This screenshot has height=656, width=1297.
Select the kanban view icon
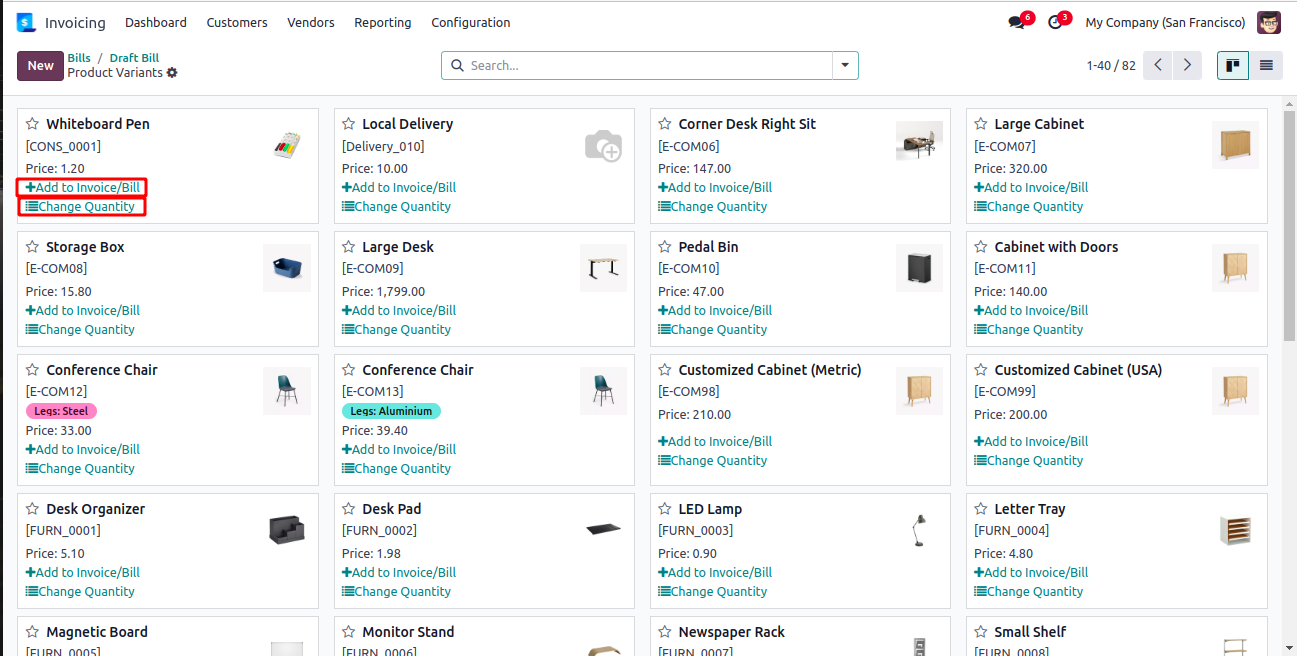[1233, 65]
